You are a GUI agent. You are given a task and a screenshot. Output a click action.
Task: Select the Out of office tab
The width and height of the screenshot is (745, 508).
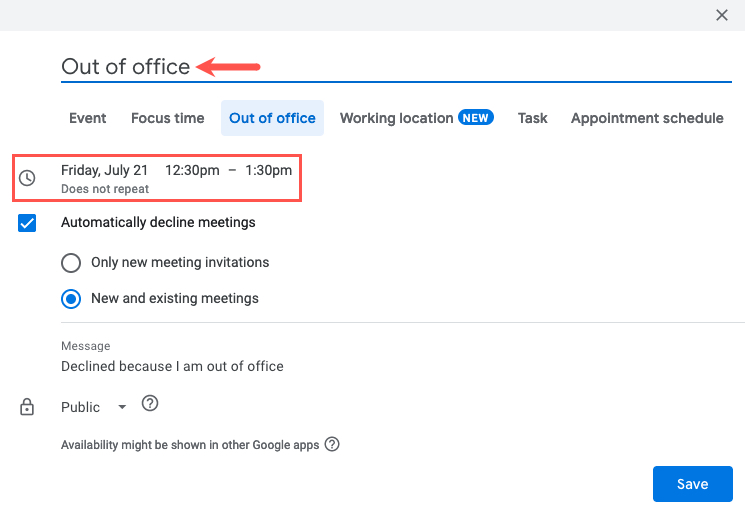point(272,118)
